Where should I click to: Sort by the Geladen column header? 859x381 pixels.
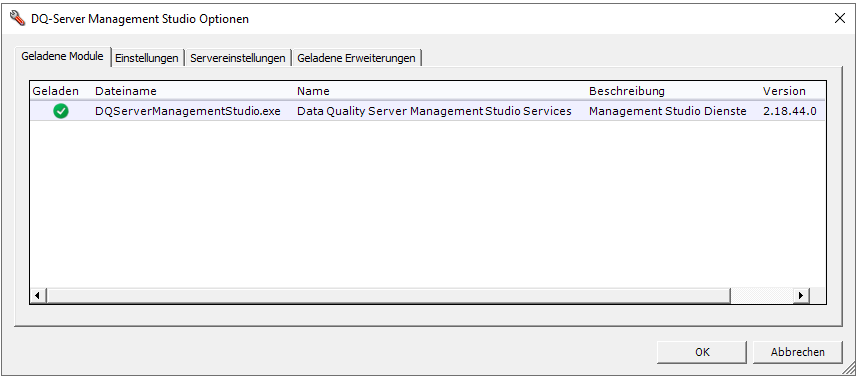(x=56, y=91)
